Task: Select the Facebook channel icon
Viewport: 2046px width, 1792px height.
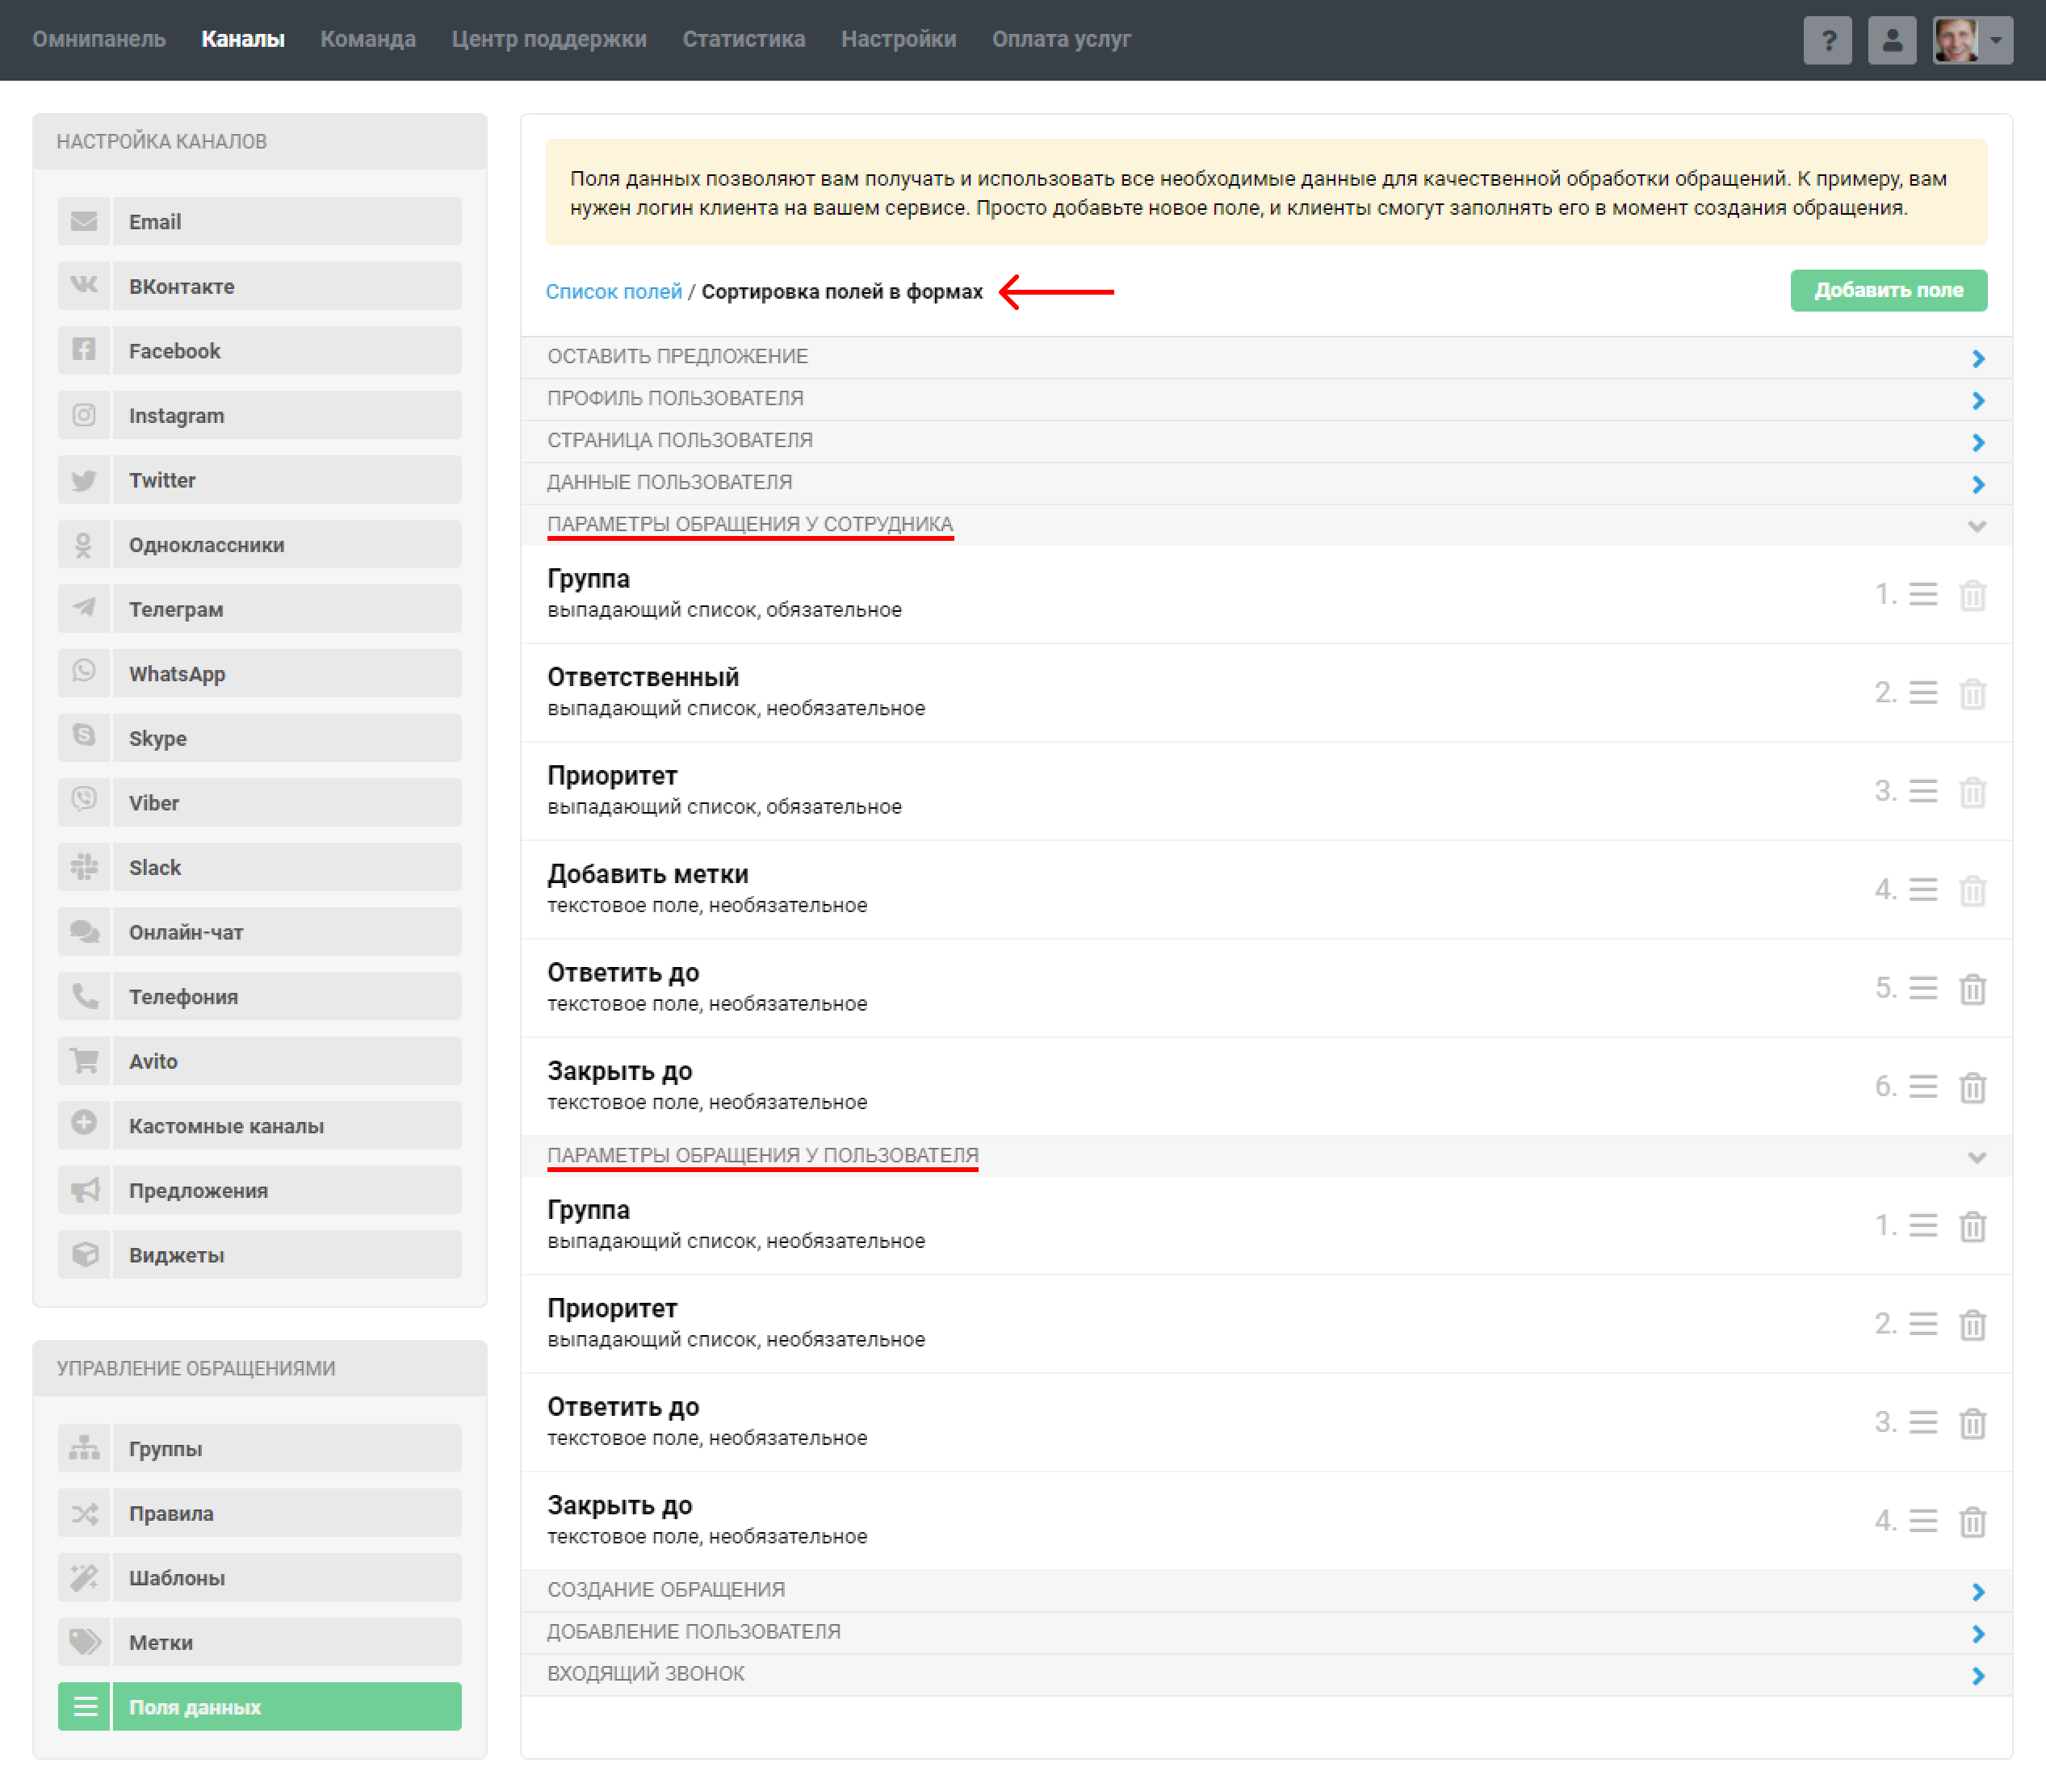Action: pyautogui.click(x=84, y=350)
